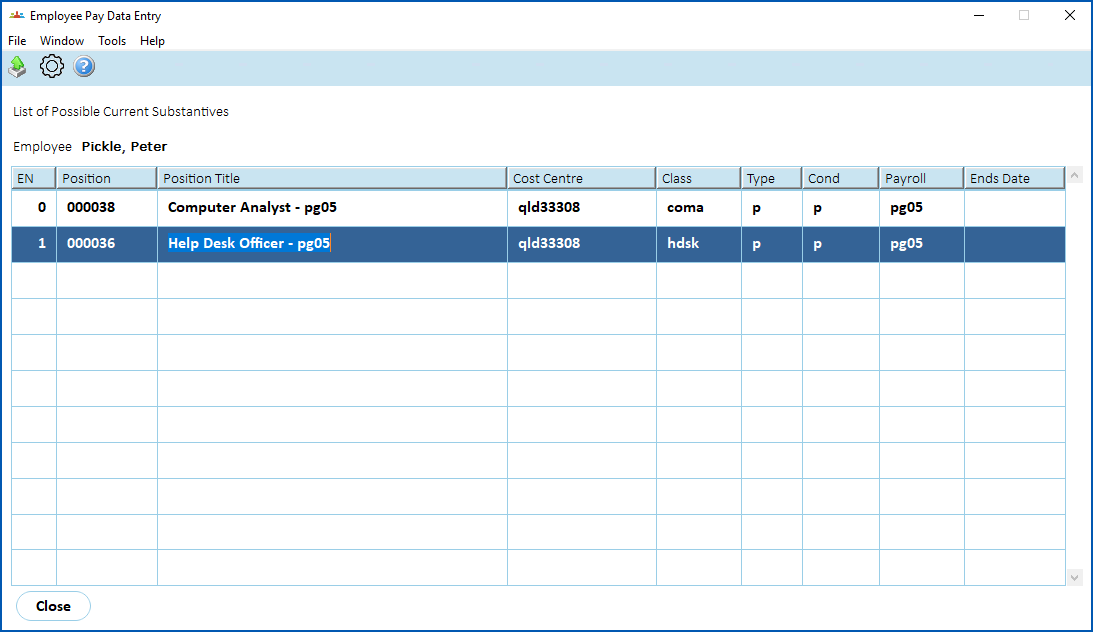Click the Help Desk Officer - pg05 field

pyautogui.click(x=333, y=244)
